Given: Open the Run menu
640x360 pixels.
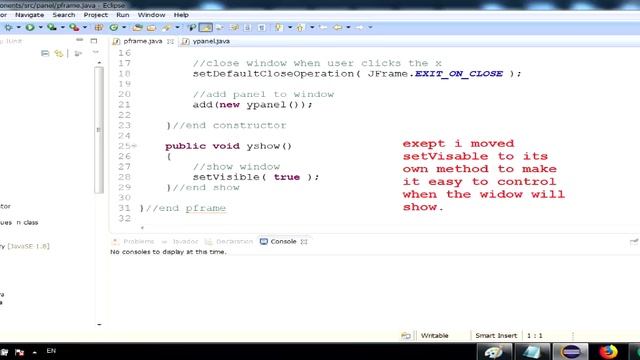Looking at the screenshot, I should [122, 15].
